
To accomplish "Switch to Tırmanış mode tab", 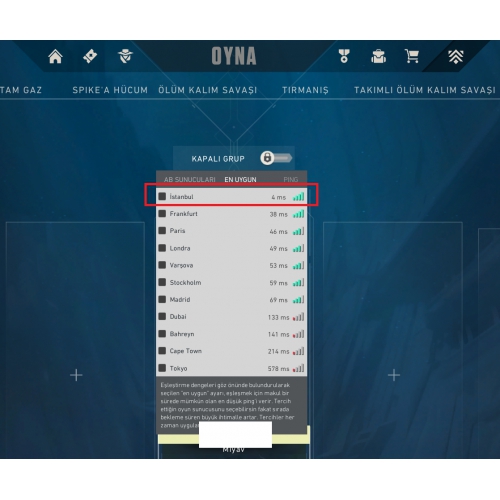I will coord(305,90).
